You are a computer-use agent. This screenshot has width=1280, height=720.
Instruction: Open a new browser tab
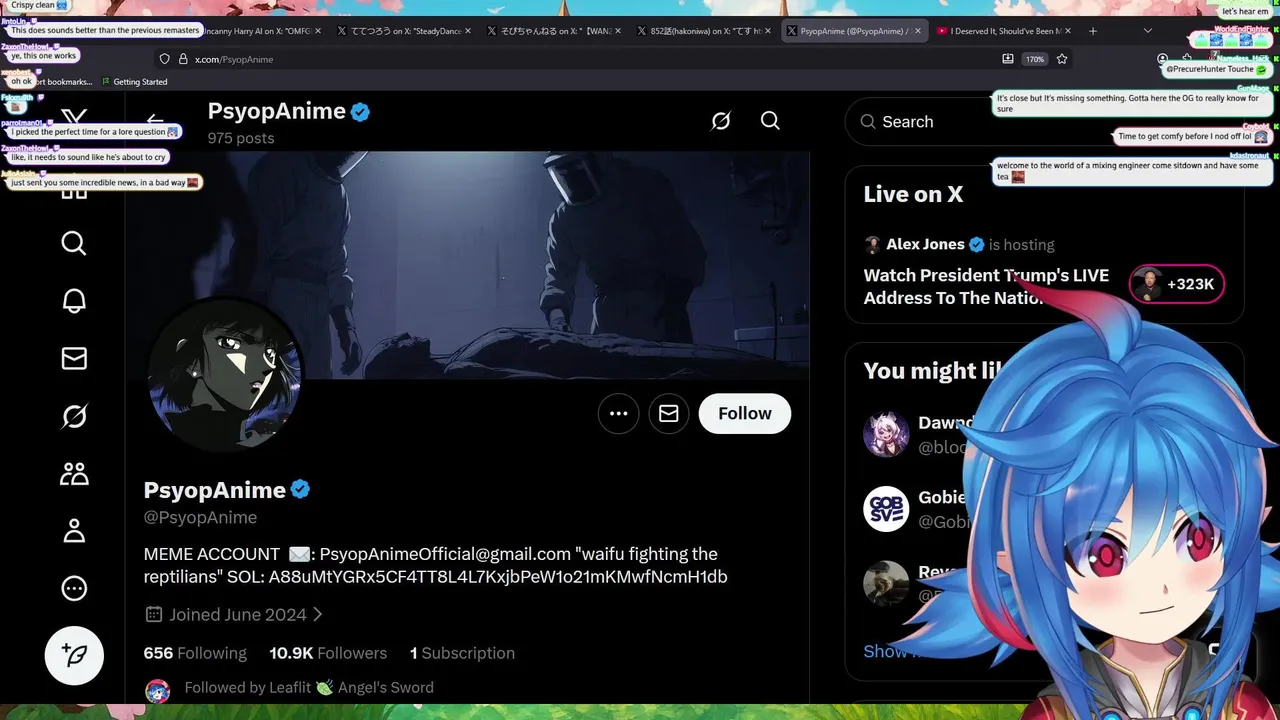click(x=1092, y=31)
